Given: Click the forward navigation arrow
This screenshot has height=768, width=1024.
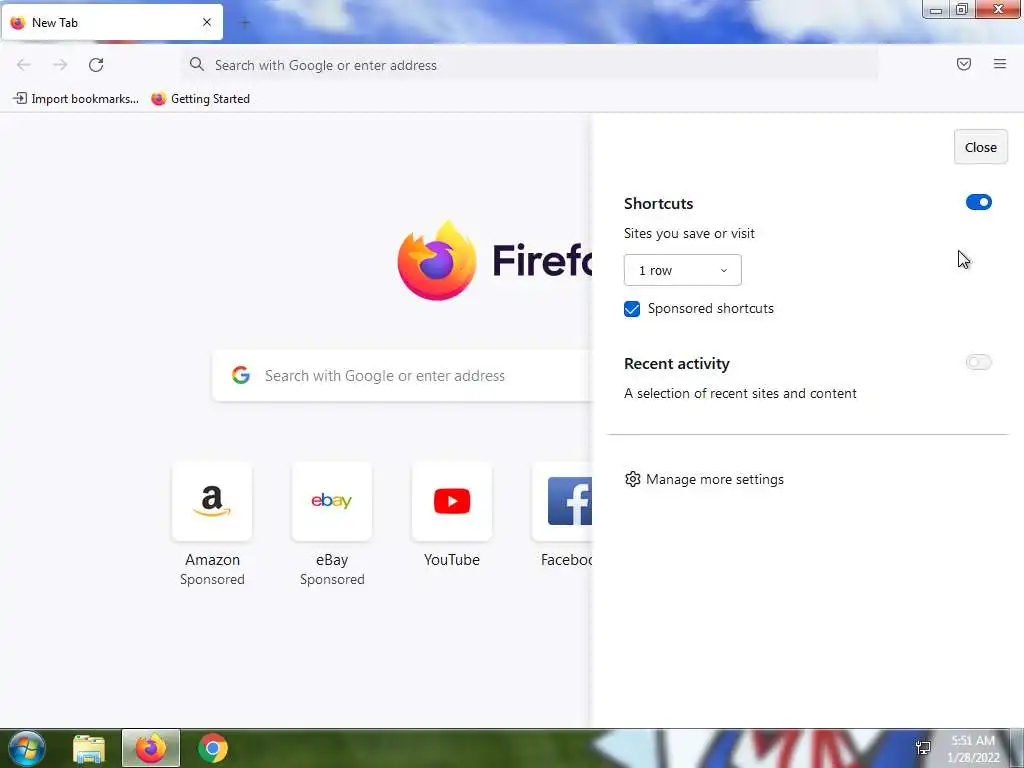Looking at the screenshot, I should [60, 65].
